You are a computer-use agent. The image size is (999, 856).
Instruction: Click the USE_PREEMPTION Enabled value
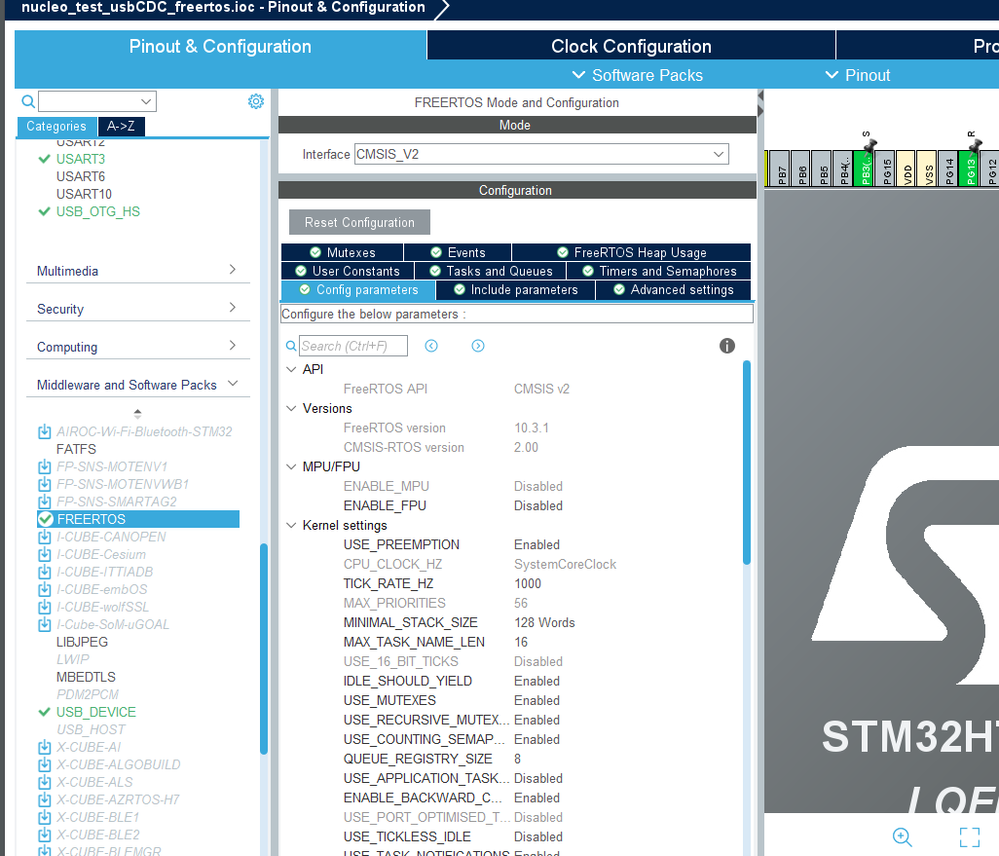coord(537,545)
